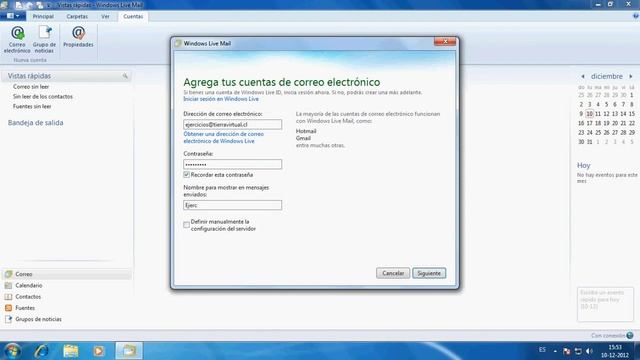Click the Siguiente button
The width and height of the screenshot is (640, 360).
point(429,273)
